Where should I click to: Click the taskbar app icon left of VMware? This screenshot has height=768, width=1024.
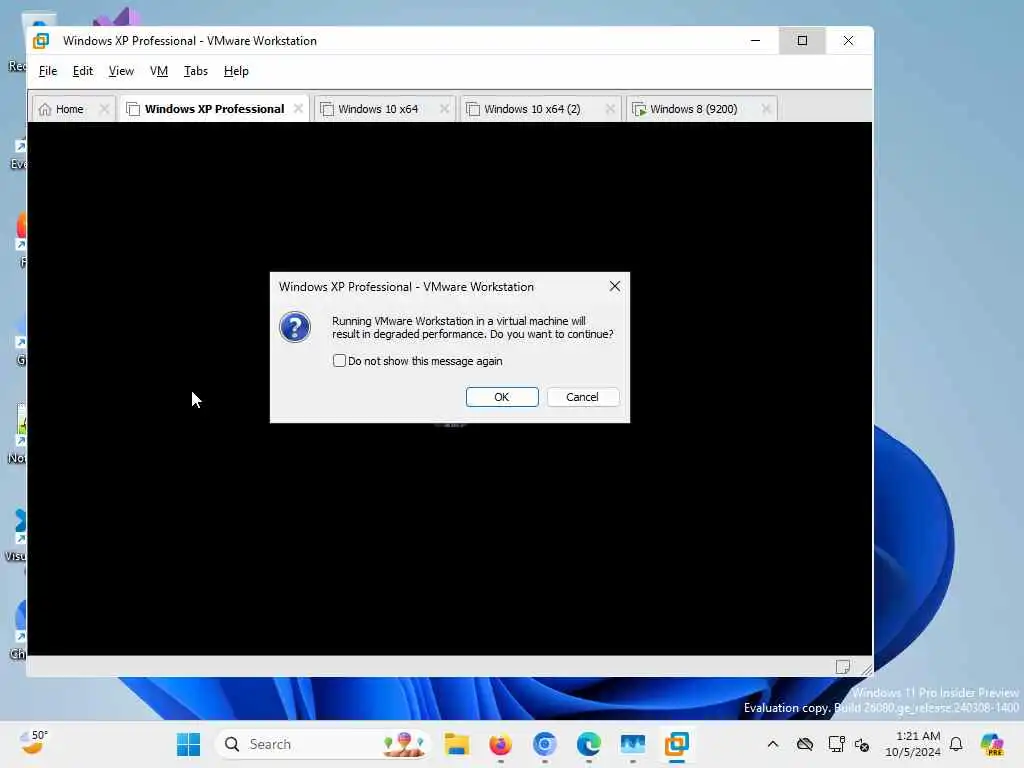[633, 744]
